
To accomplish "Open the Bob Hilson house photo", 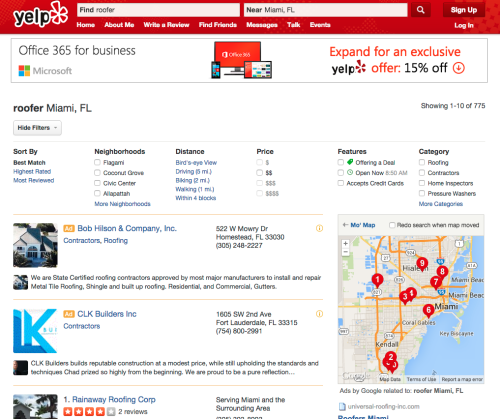I will coord(35,245).
